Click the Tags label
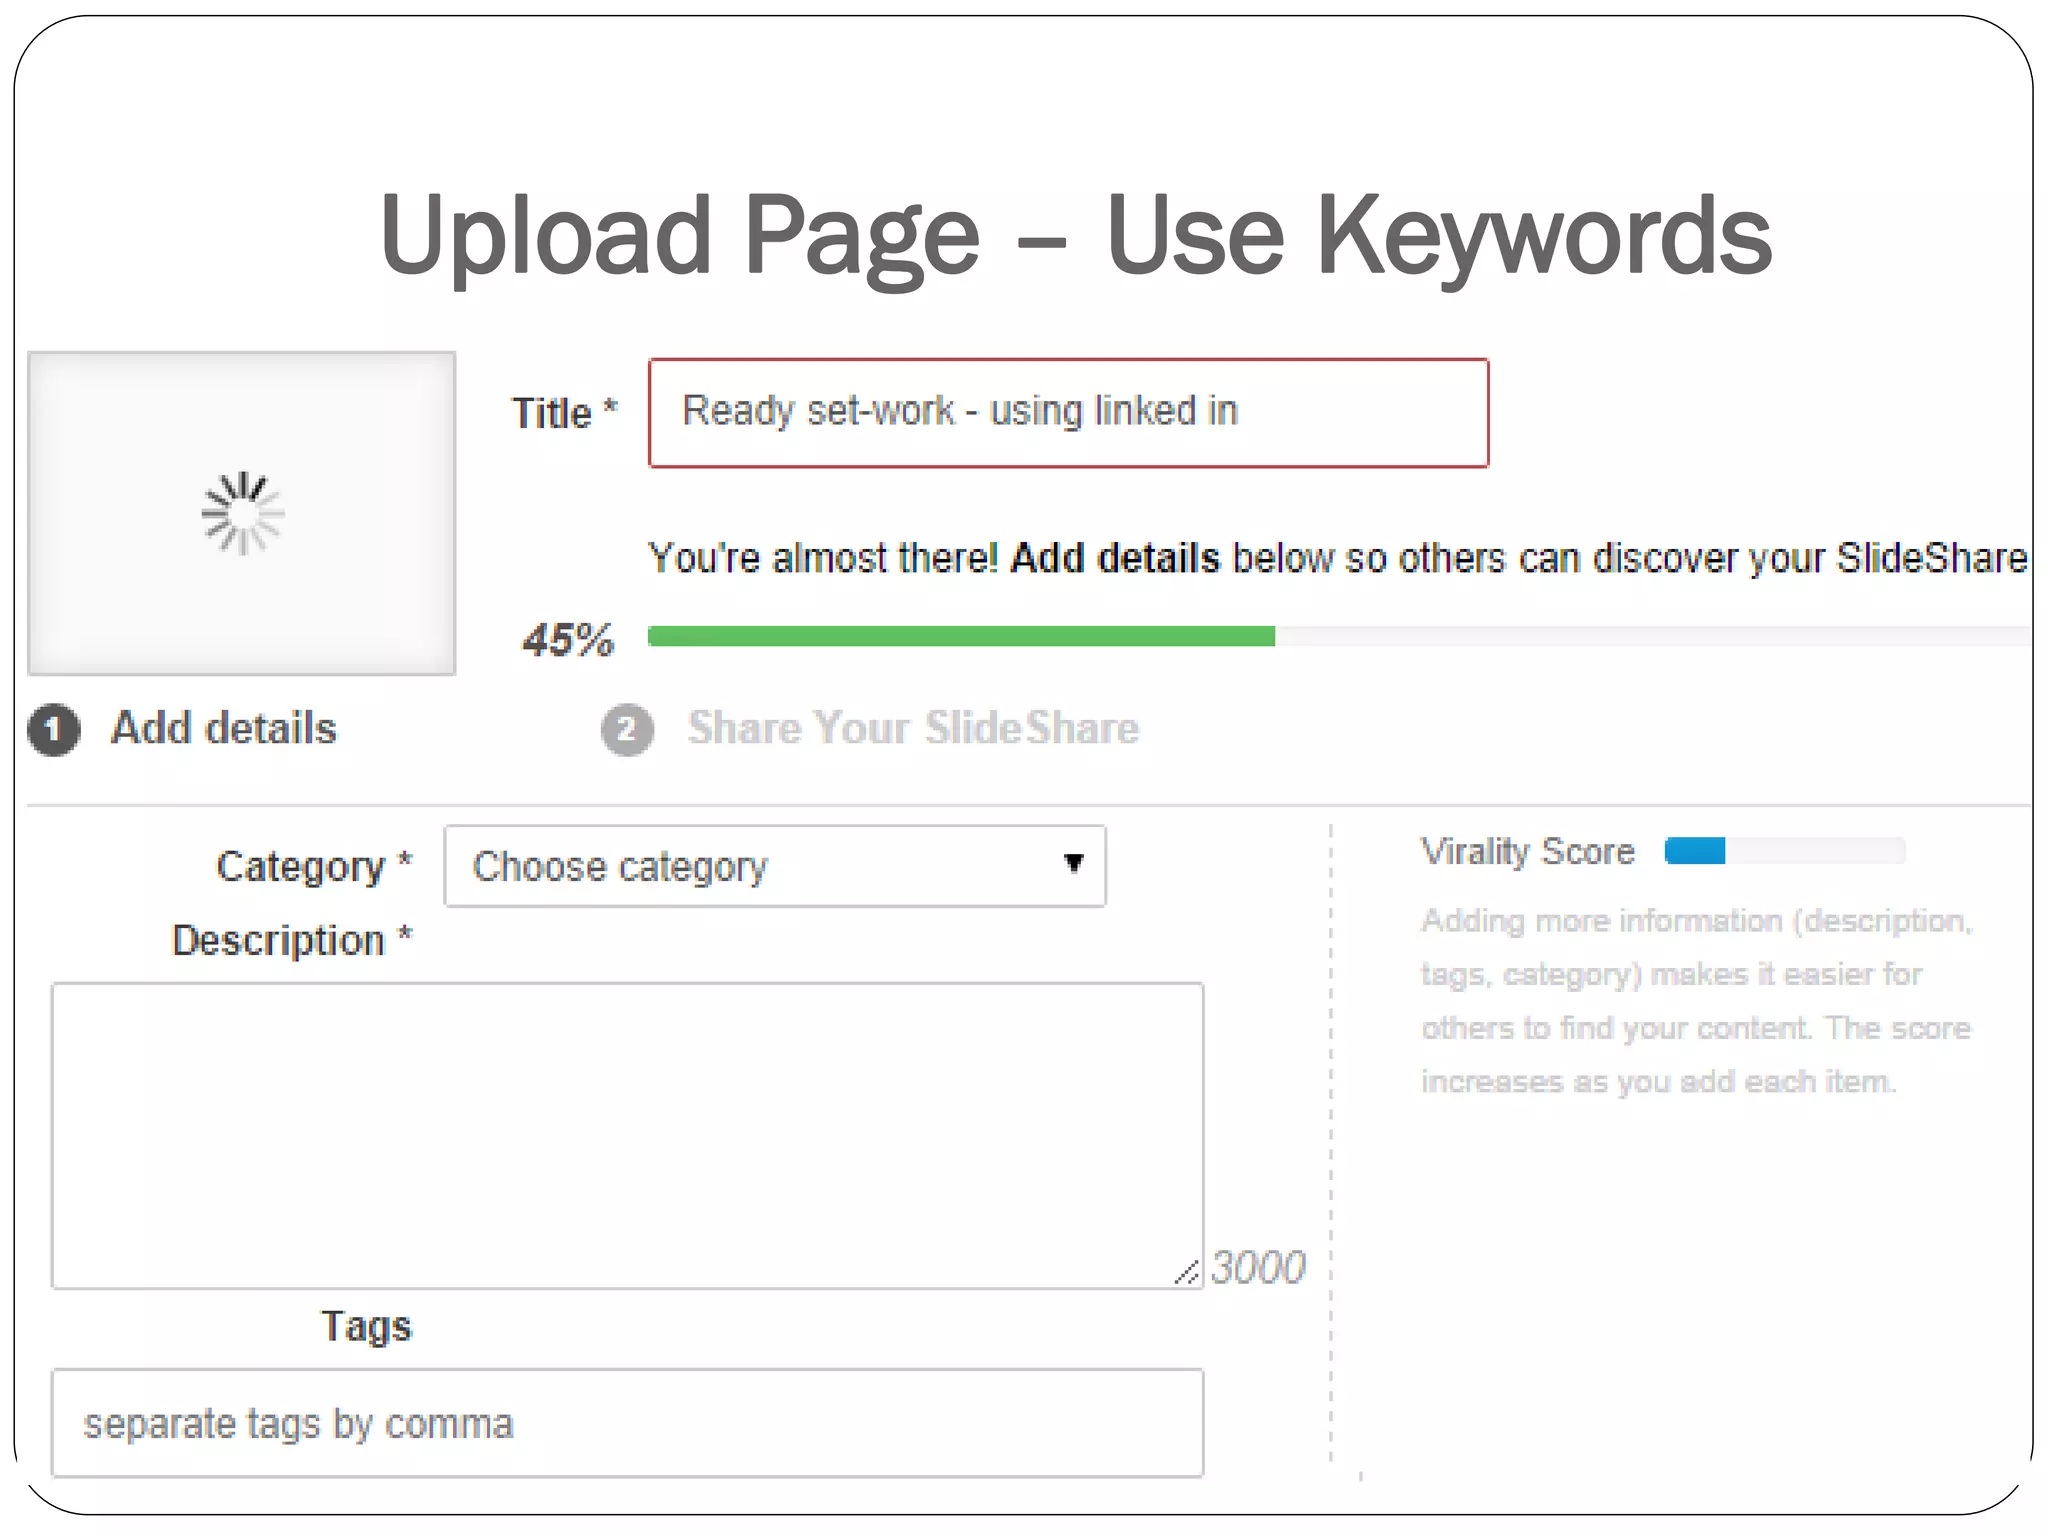The height and width of the screenshot is (1536, 2048). [x=366, y=1327]
